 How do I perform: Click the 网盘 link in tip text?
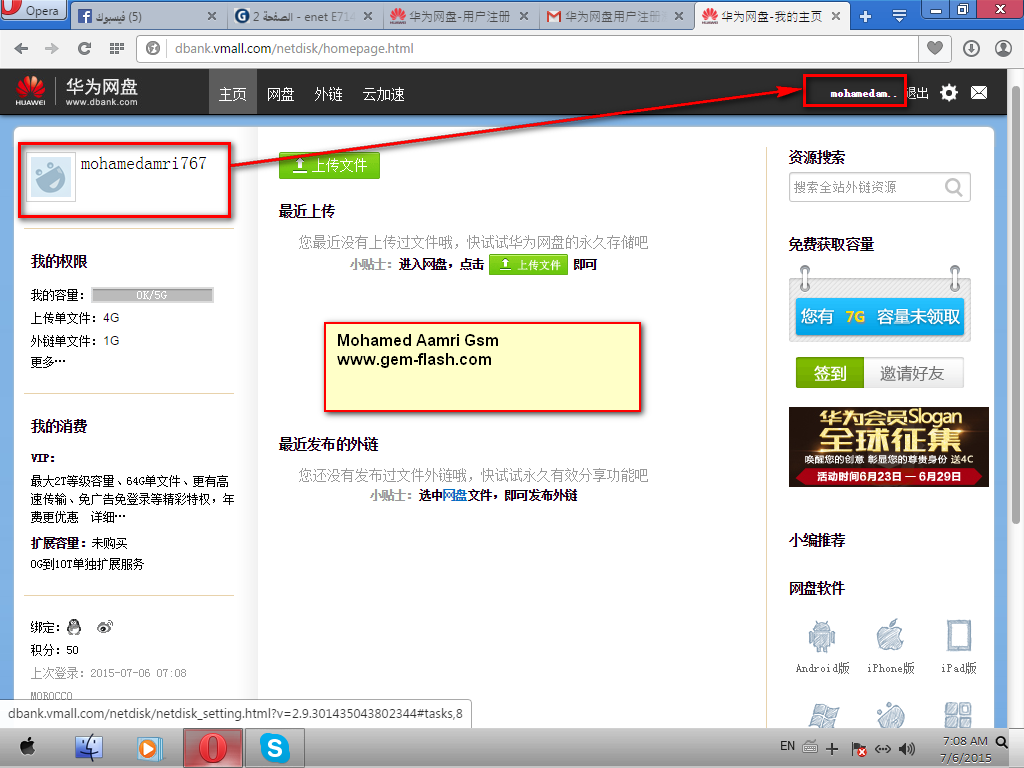point(455,495)
